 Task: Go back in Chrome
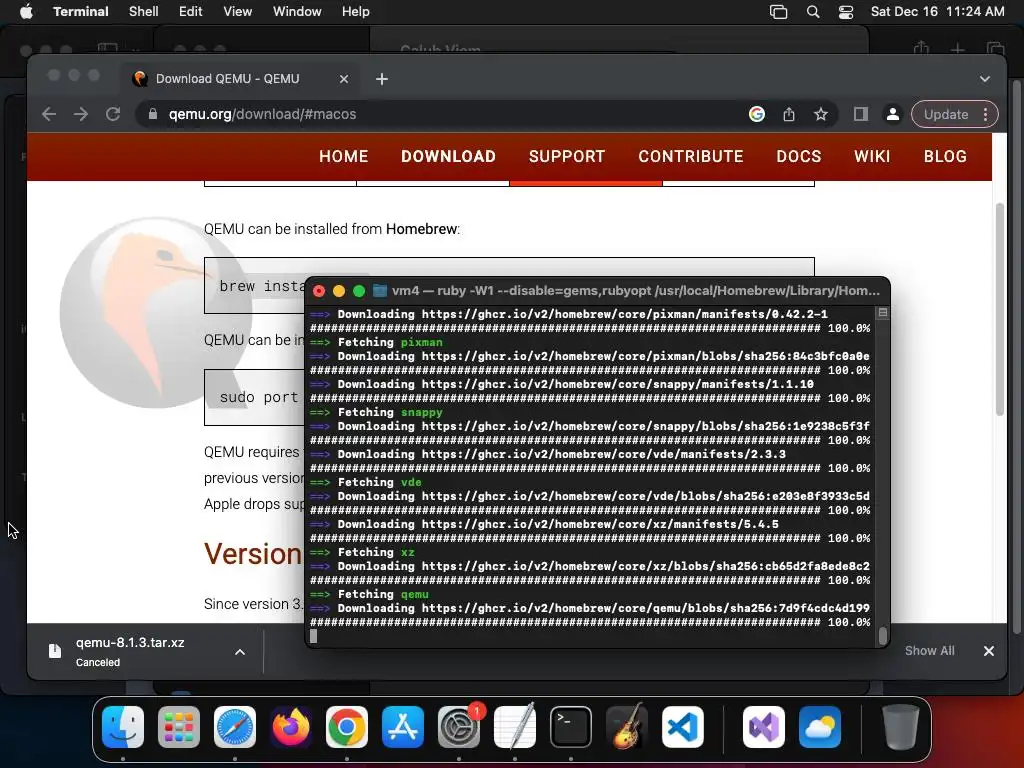(49, 114)
